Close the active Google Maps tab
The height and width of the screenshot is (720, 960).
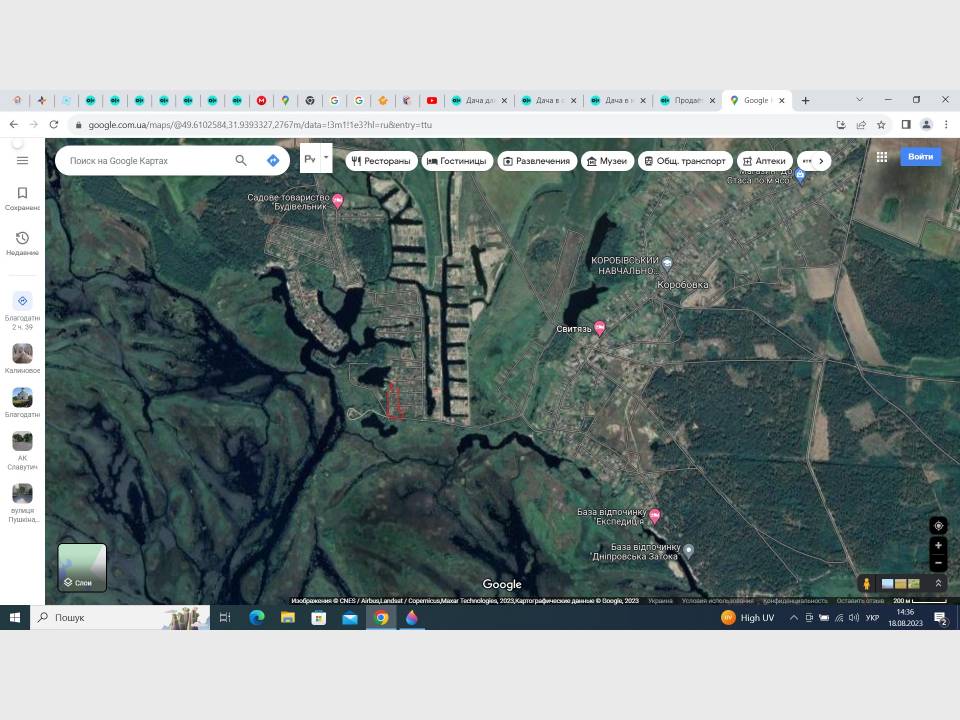(782, 100)
